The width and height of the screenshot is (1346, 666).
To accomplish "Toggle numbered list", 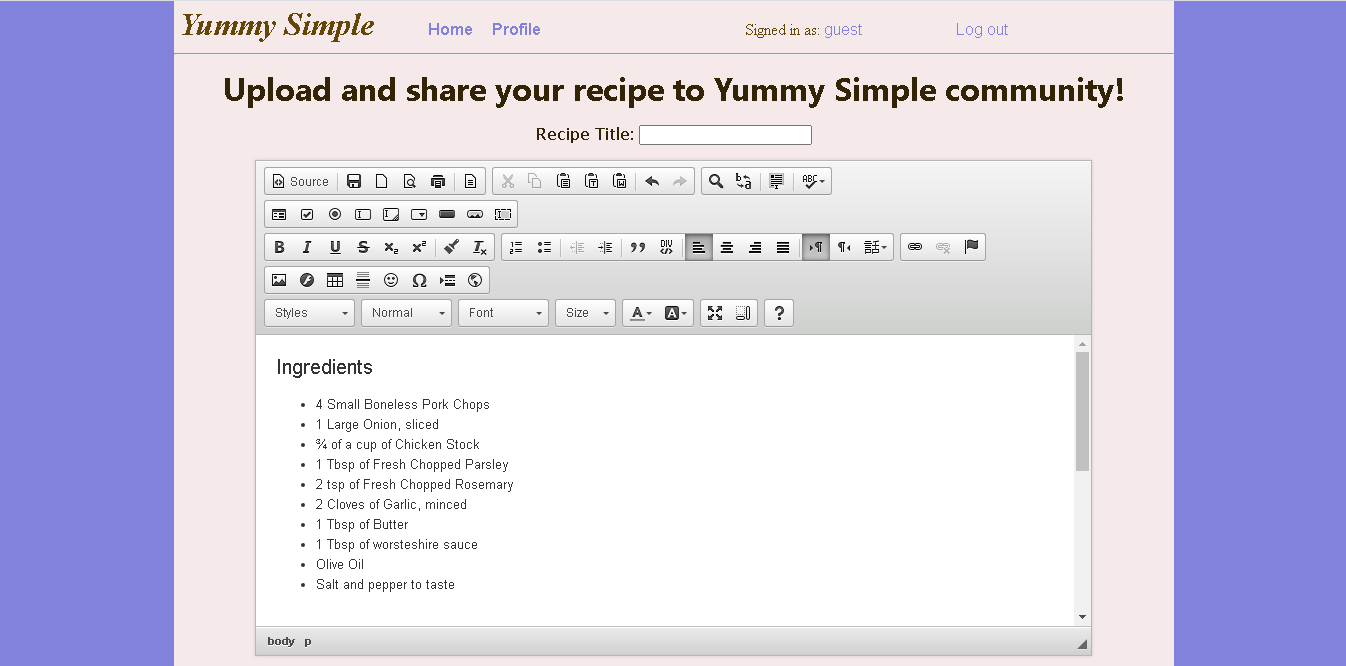I will (516, 247).
